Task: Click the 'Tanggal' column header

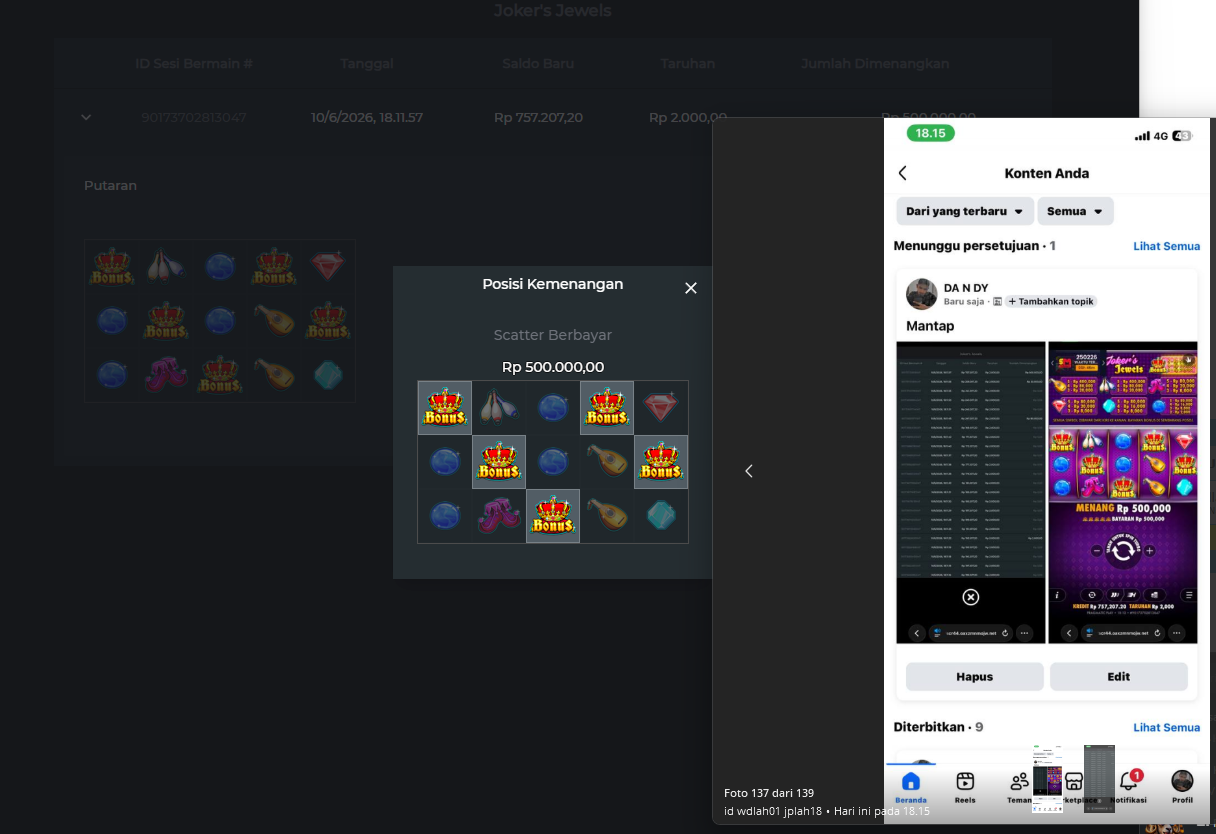Action: (367, 63)
